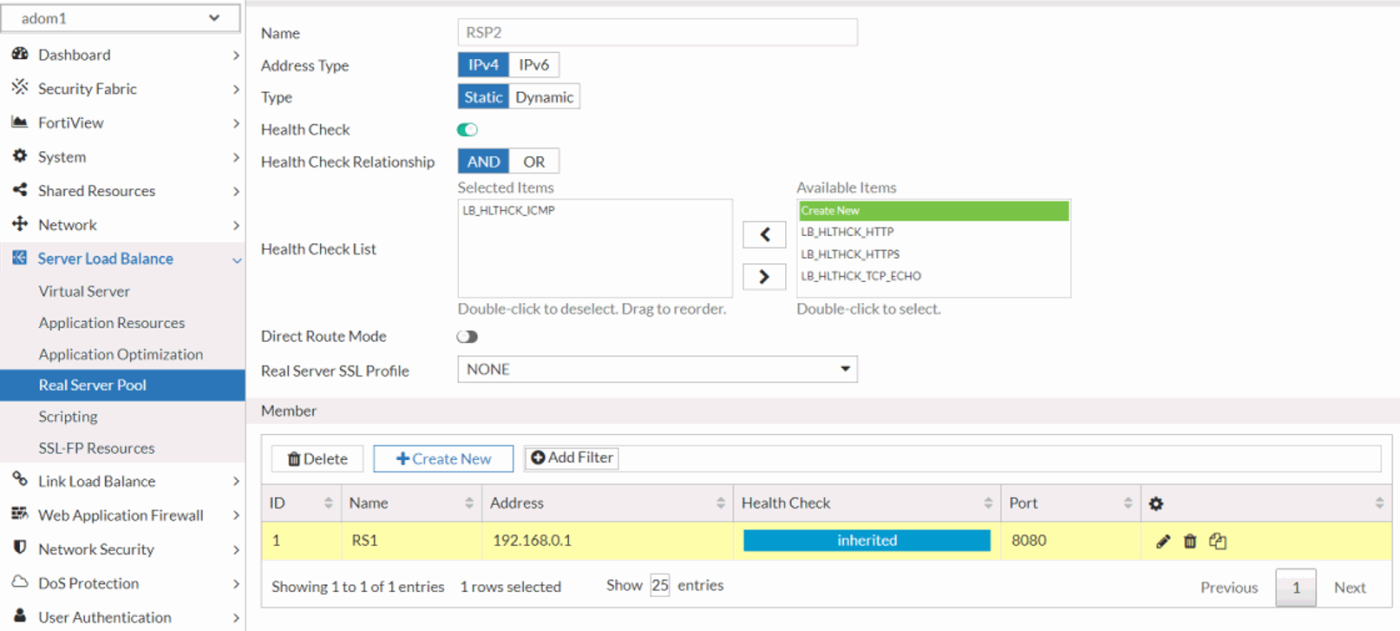Open the adom1 selector dropdown

tap(120, 17)
